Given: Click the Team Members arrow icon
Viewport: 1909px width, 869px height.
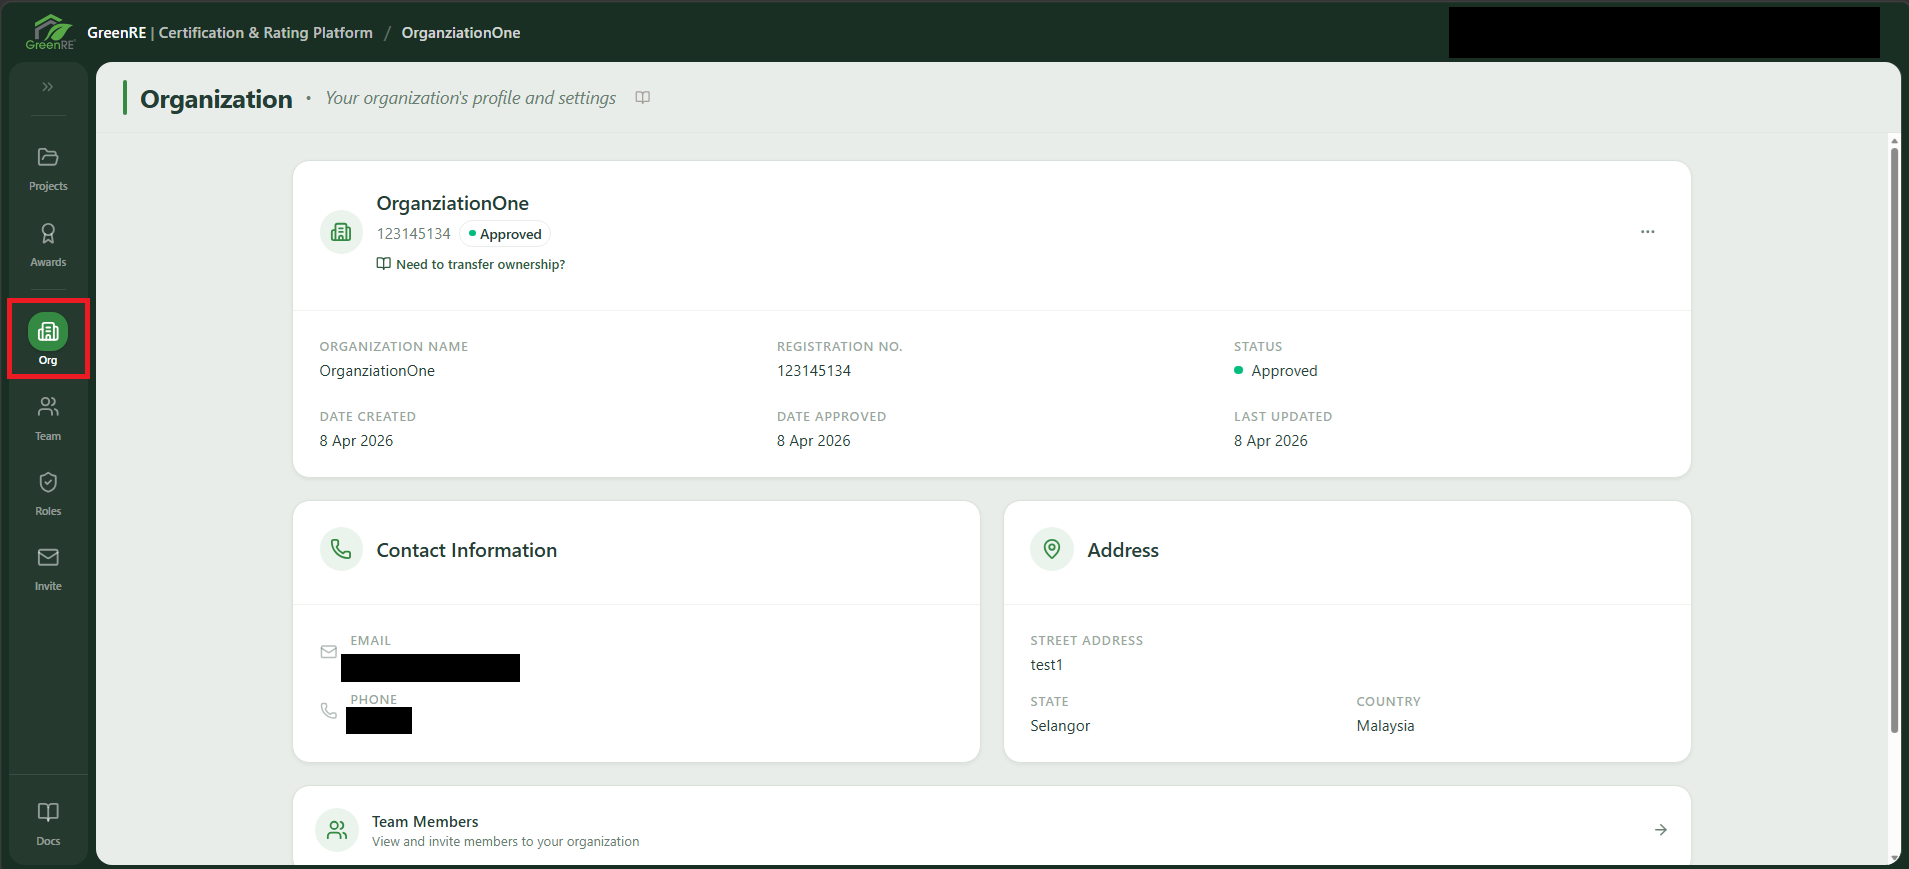Looking at the screenshot, I should click(1660, 830).
